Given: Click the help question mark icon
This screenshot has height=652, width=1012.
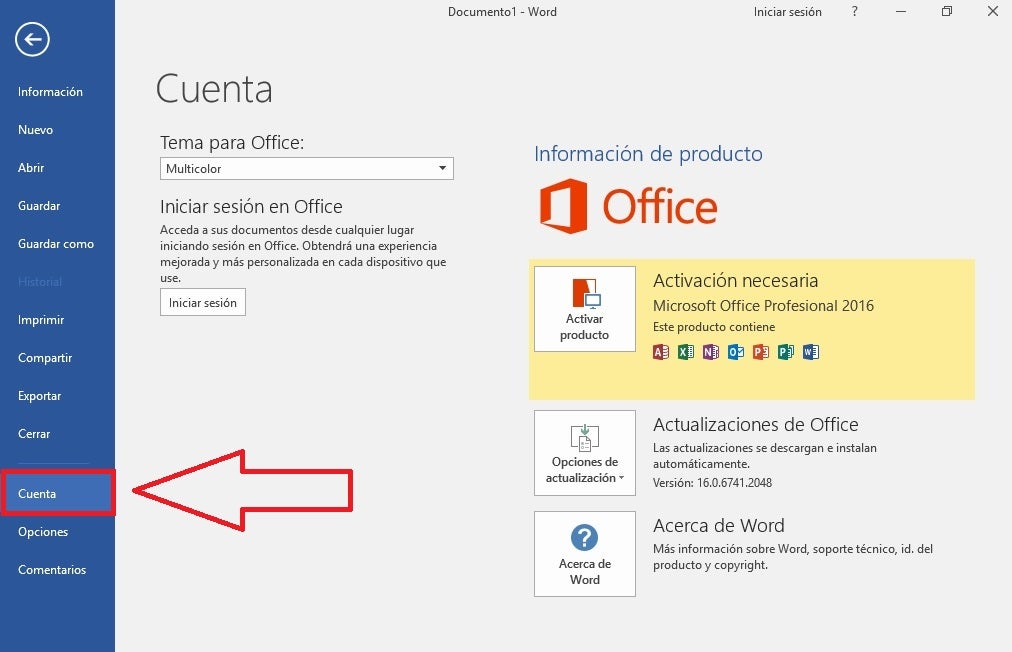Looking at the screenshot, I should (853, 11).
